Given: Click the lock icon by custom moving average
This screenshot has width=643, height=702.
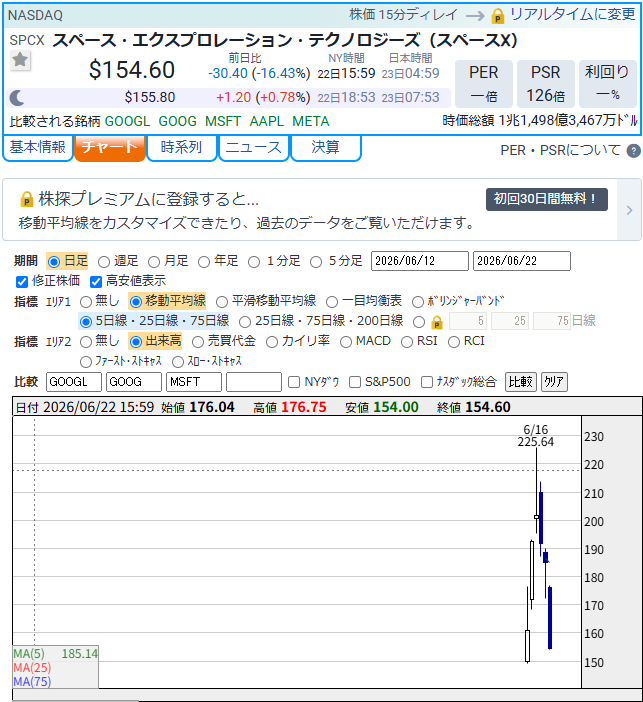Looking at the screenshot, I should click(437, 322).
